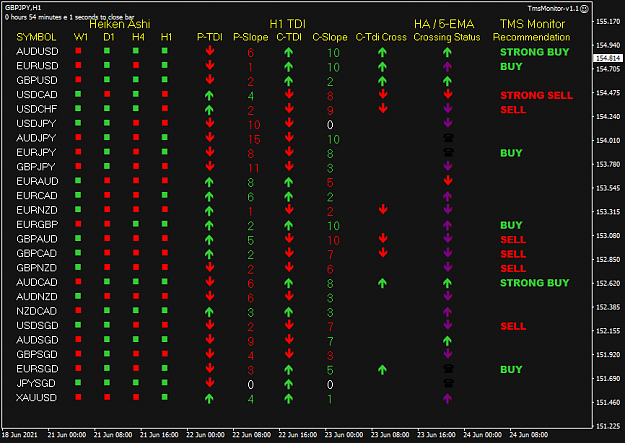Click AUDSGD green HA/5-EMA up arrow

click(x=447, y=341)
